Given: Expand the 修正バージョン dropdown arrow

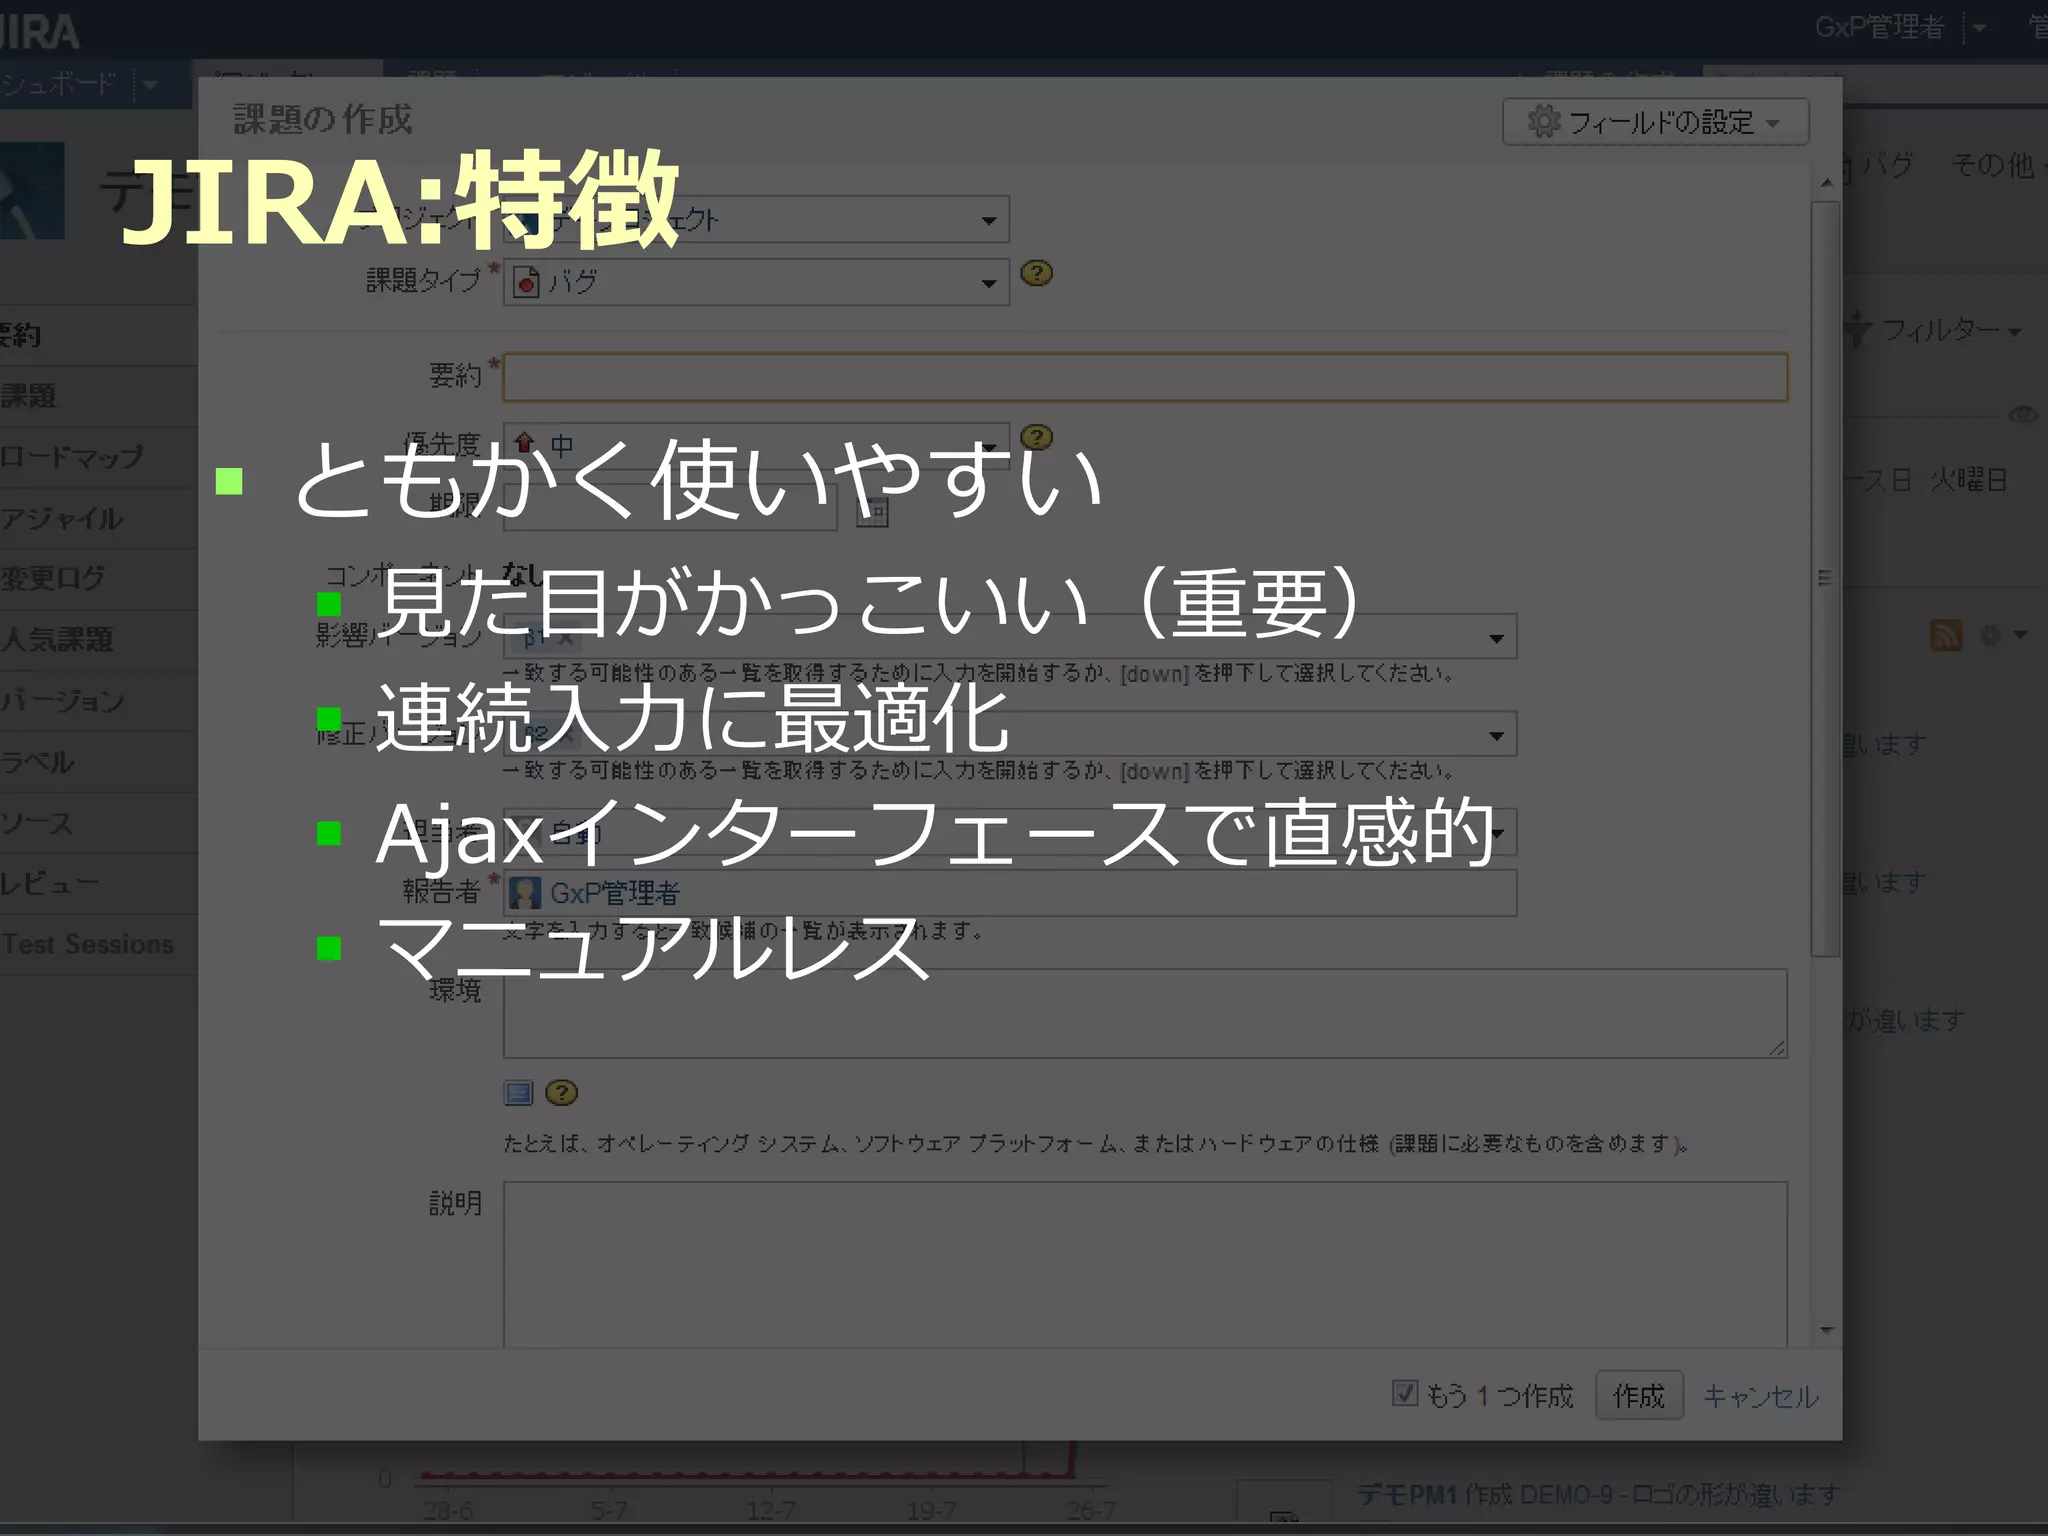Looking at the screenshot, I should 1496,736.
